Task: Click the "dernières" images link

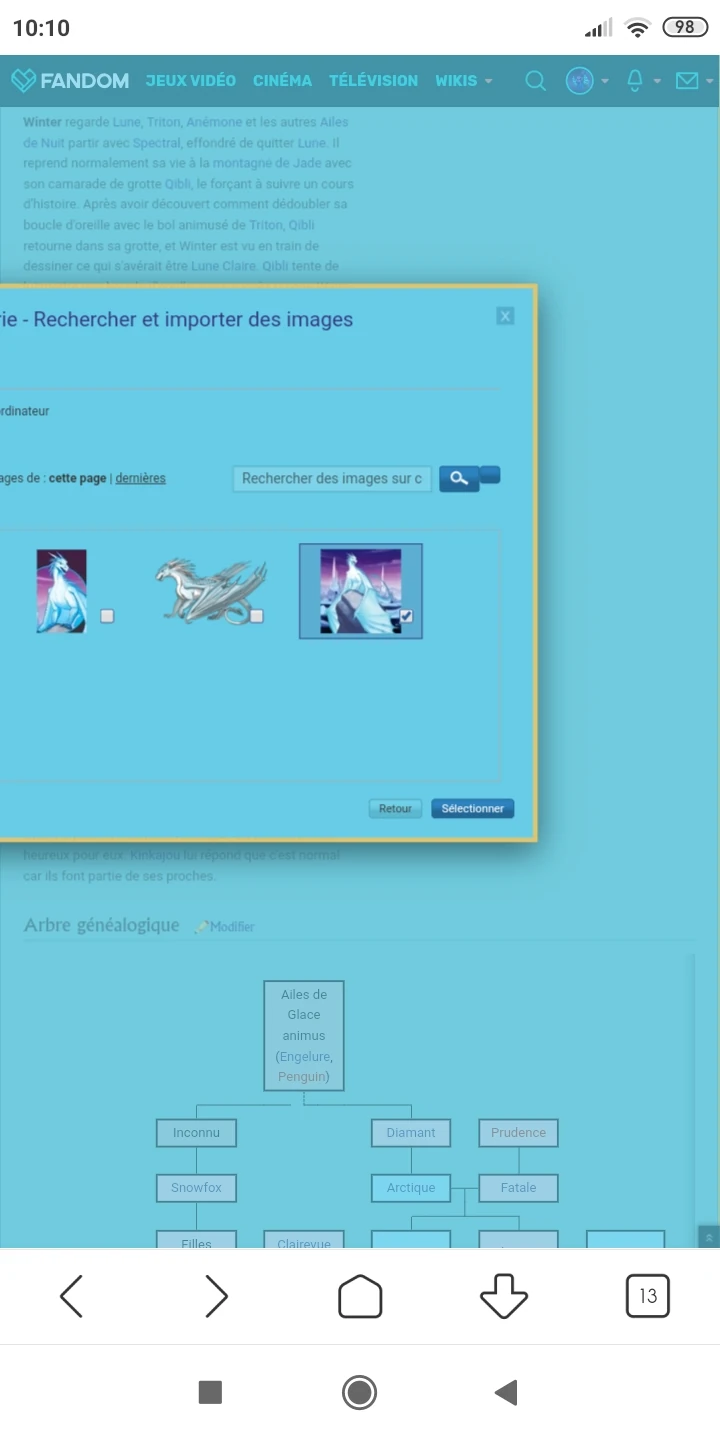Action: point(140,478)
